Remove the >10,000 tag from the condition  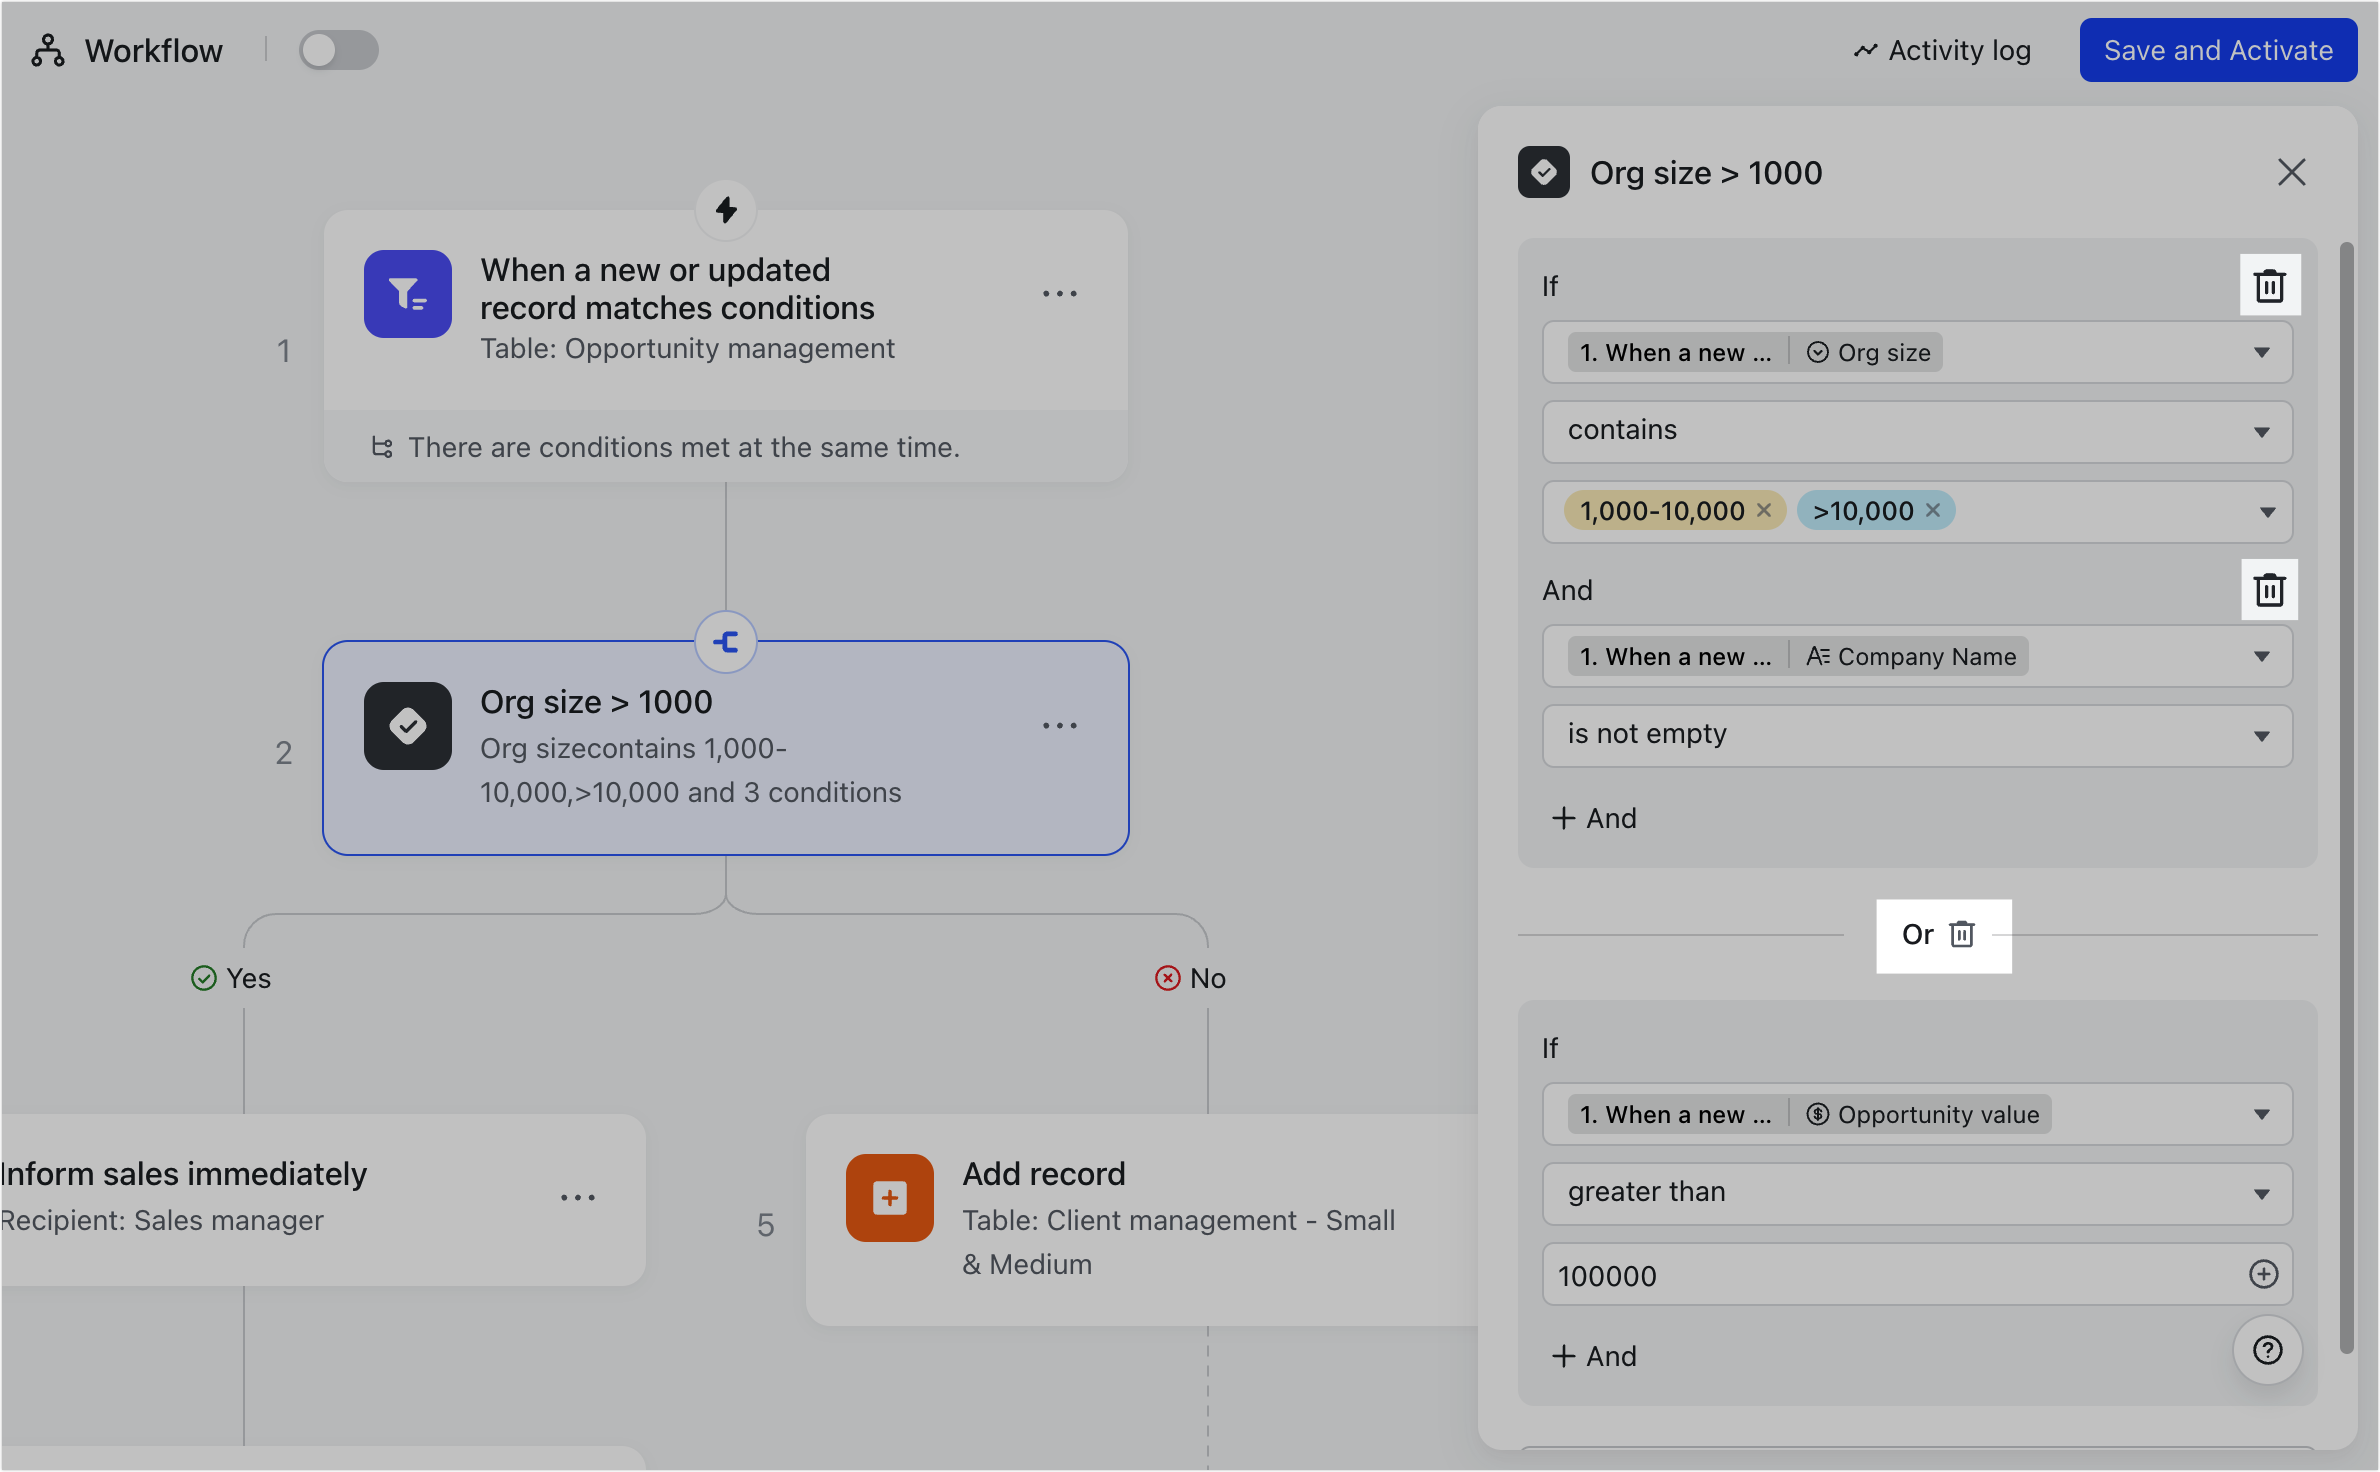1934,510
